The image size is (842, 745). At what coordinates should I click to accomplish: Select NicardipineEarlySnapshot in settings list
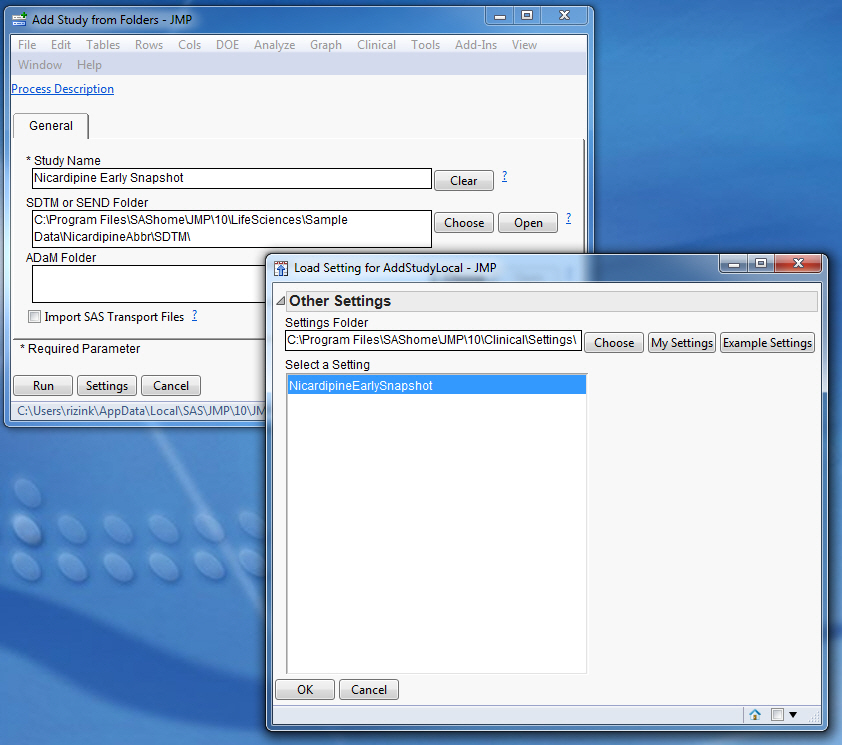coord(437,385)
